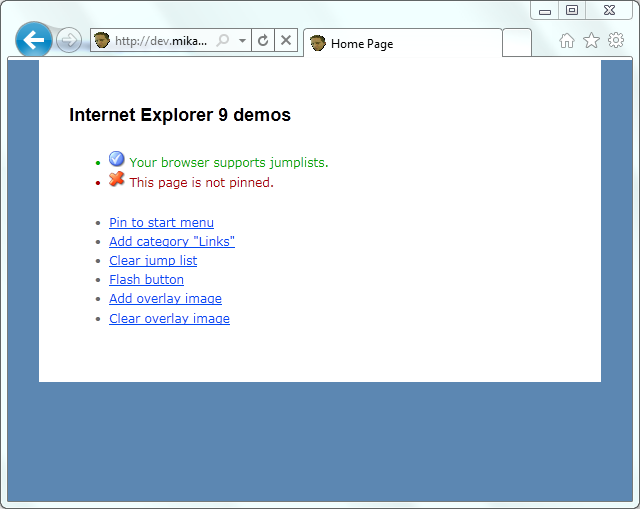
Task: Select the Home Page tab
Action: click(403, 43)
